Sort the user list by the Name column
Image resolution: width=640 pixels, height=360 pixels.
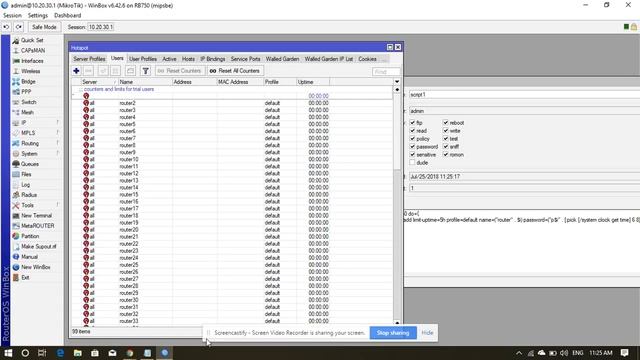coord(145,82)
